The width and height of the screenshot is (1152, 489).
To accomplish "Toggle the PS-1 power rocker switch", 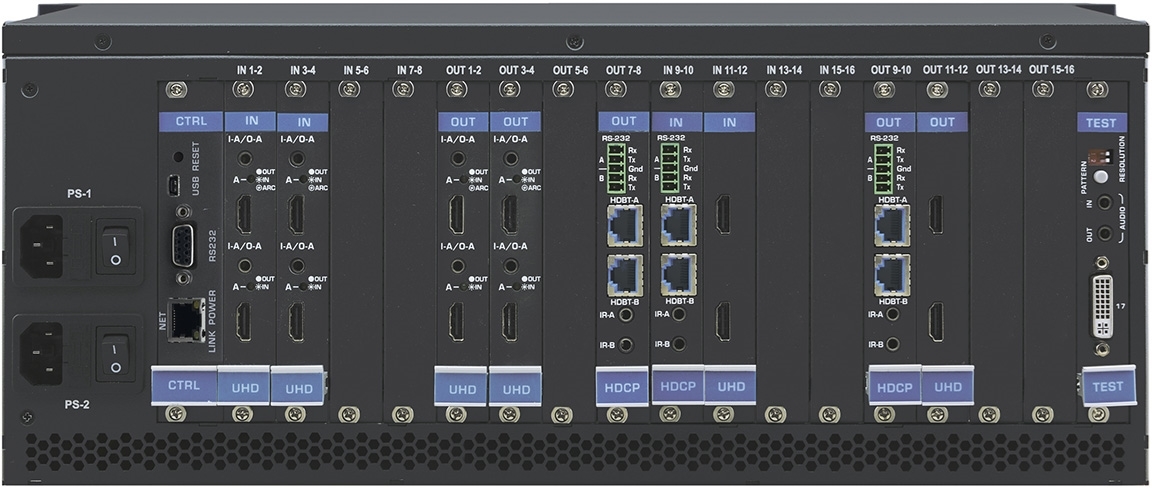I will point(115,243).
